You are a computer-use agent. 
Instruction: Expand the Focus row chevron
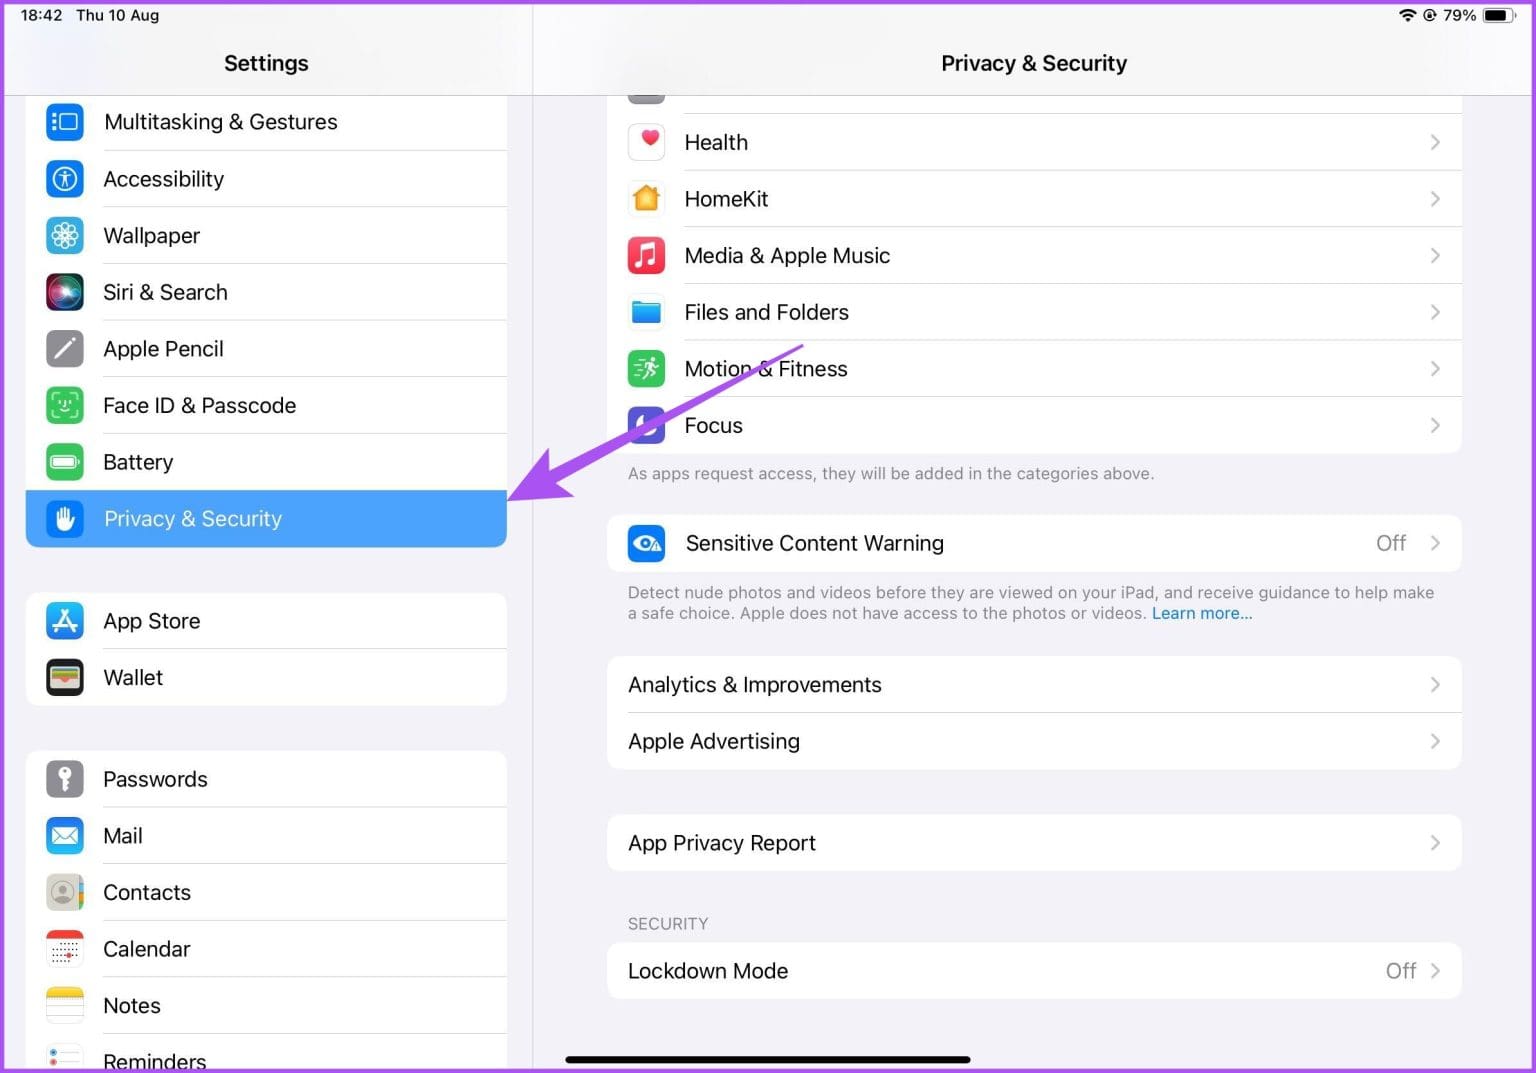1436,425
